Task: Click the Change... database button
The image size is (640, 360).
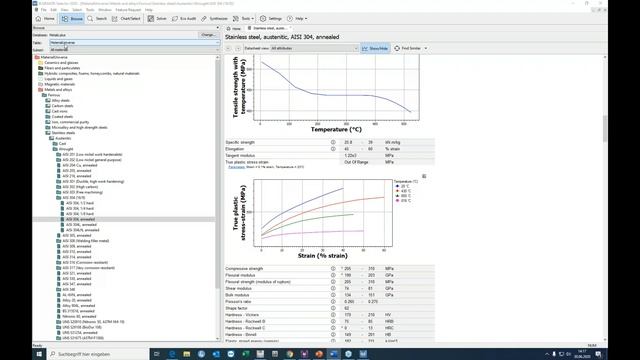Action: (208, 35)
